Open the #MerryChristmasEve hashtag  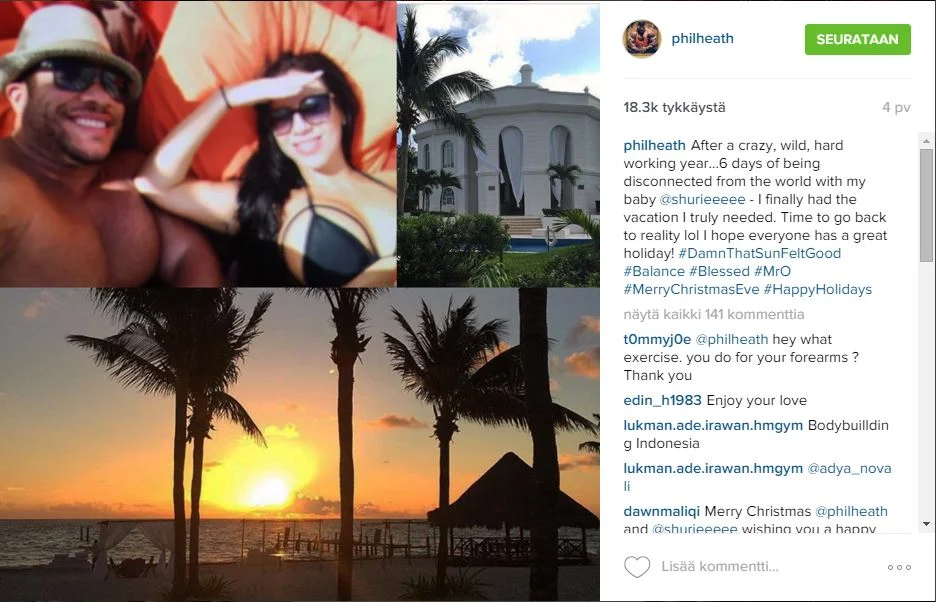coord(691,290)
